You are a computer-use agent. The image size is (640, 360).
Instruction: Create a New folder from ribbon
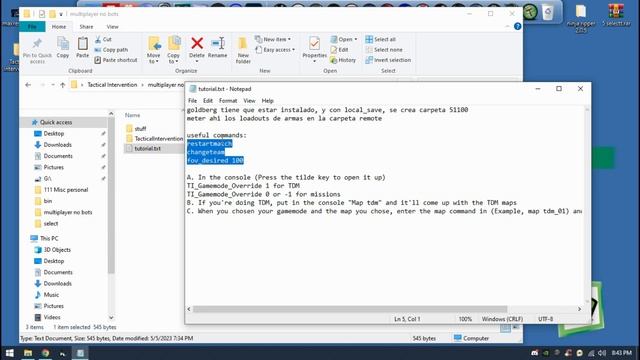(243, 50)
